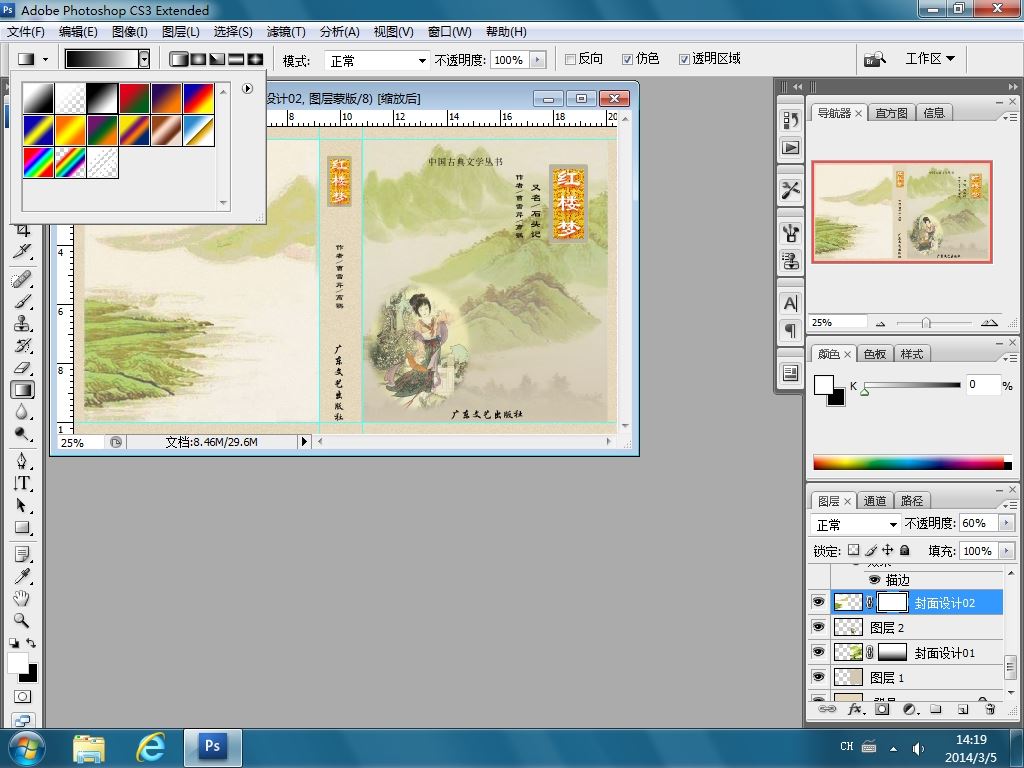Select the Slice tool

click(x=22, y=251)
